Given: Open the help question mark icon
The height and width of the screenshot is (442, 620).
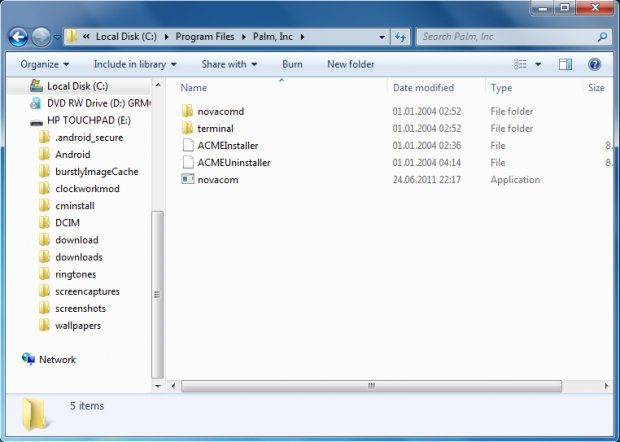Looking at the screenshot, I should [x=594, y=64].
